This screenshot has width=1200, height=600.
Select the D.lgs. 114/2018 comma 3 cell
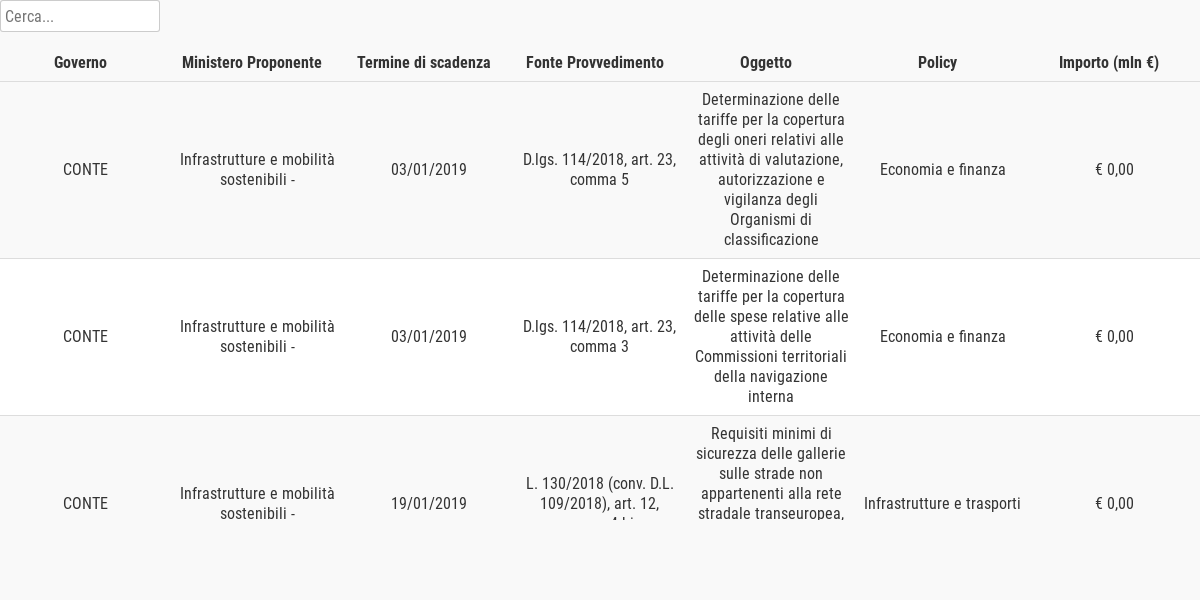pyautogui.click(x=599, y=337)
